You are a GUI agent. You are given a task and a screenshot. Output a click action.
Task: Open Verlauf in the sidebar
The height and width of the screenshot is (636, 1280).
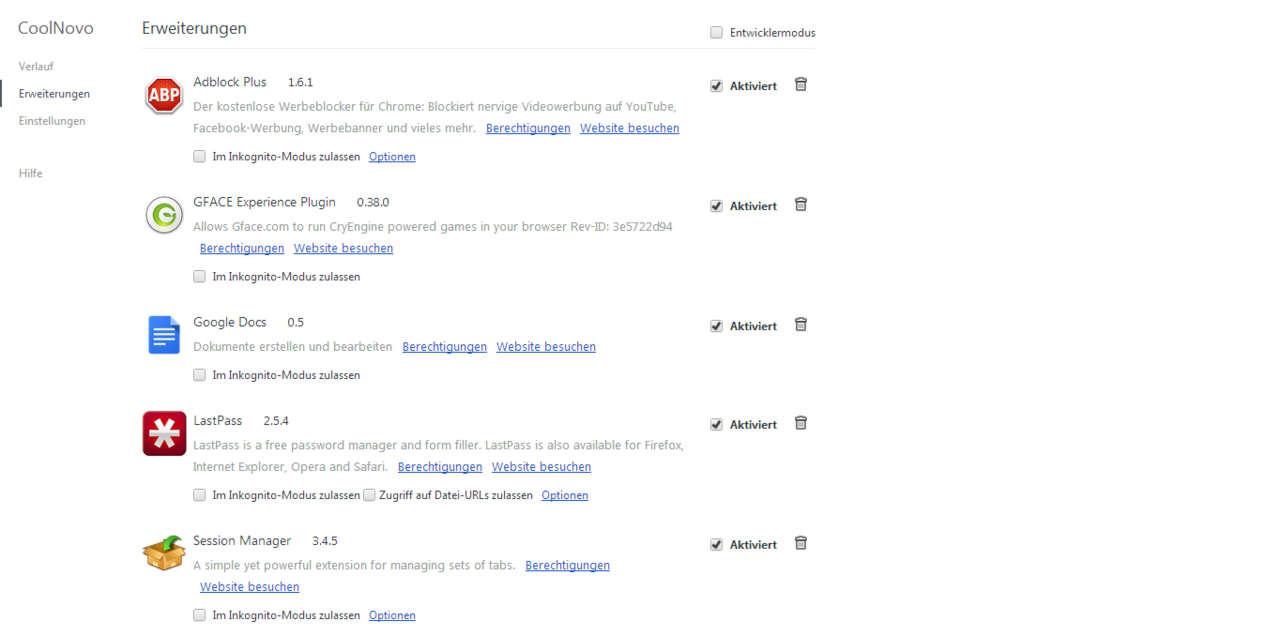(36, 67)
